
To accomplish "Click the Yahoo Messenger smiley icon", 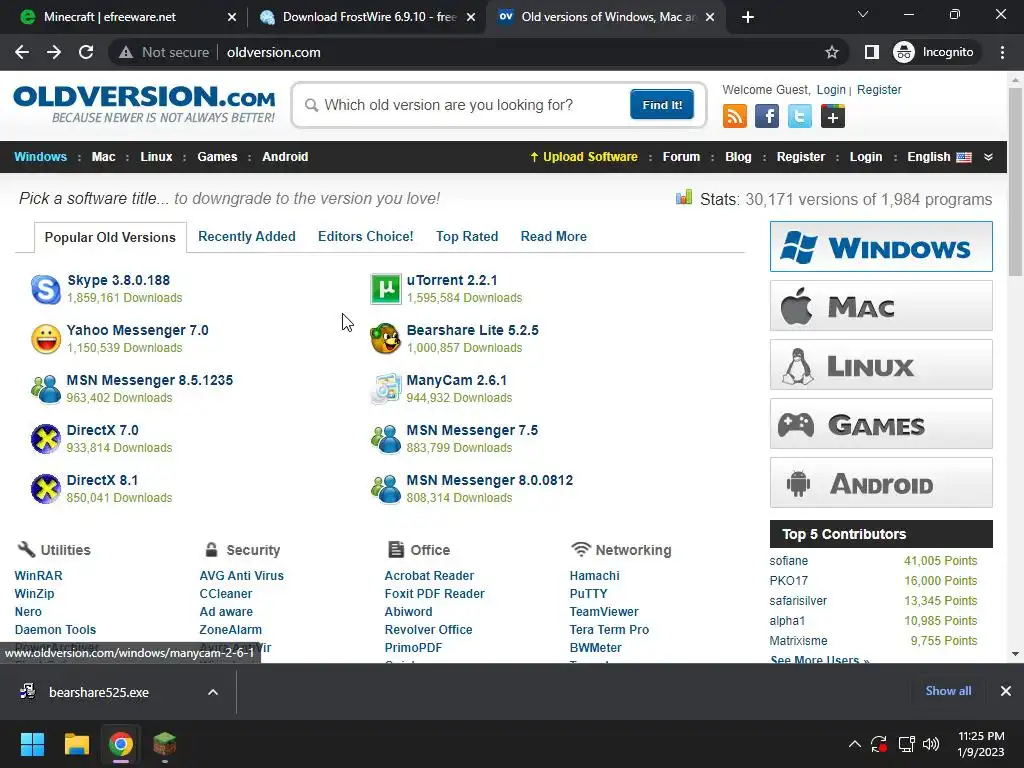I will [46, 340].
